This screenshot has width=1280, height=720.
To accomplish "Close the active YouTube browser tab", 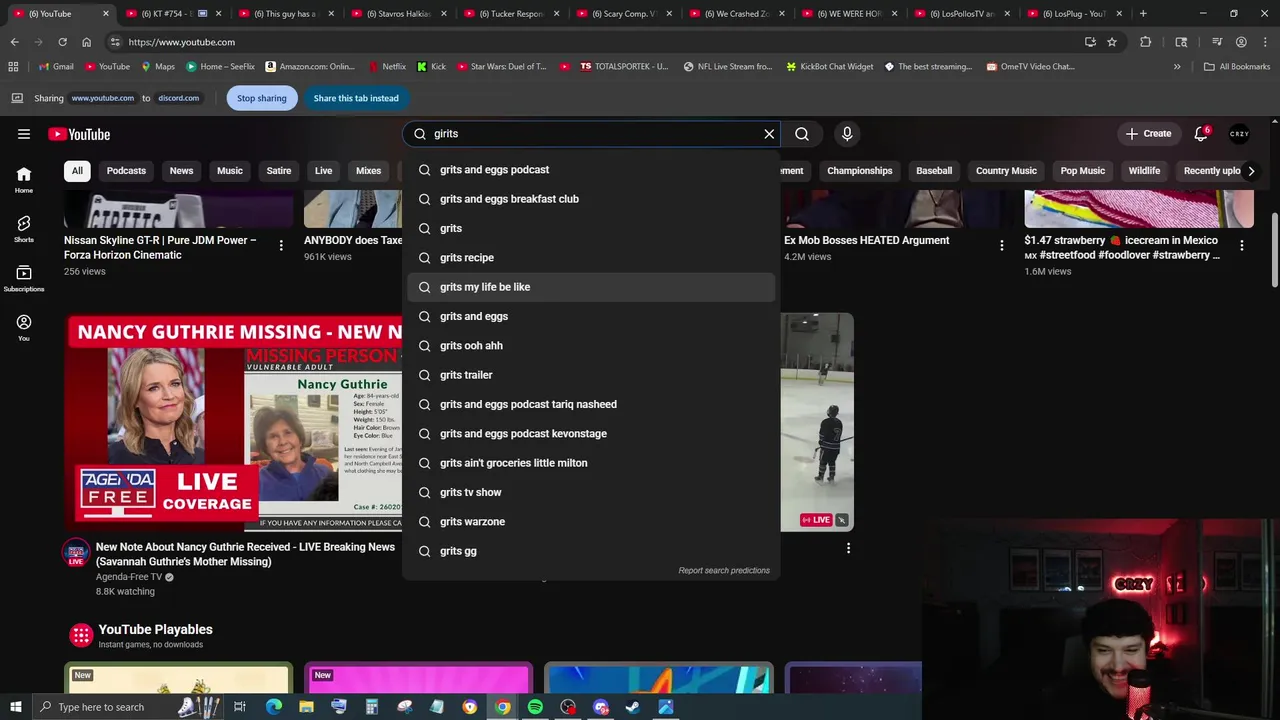I will [105, 14].
